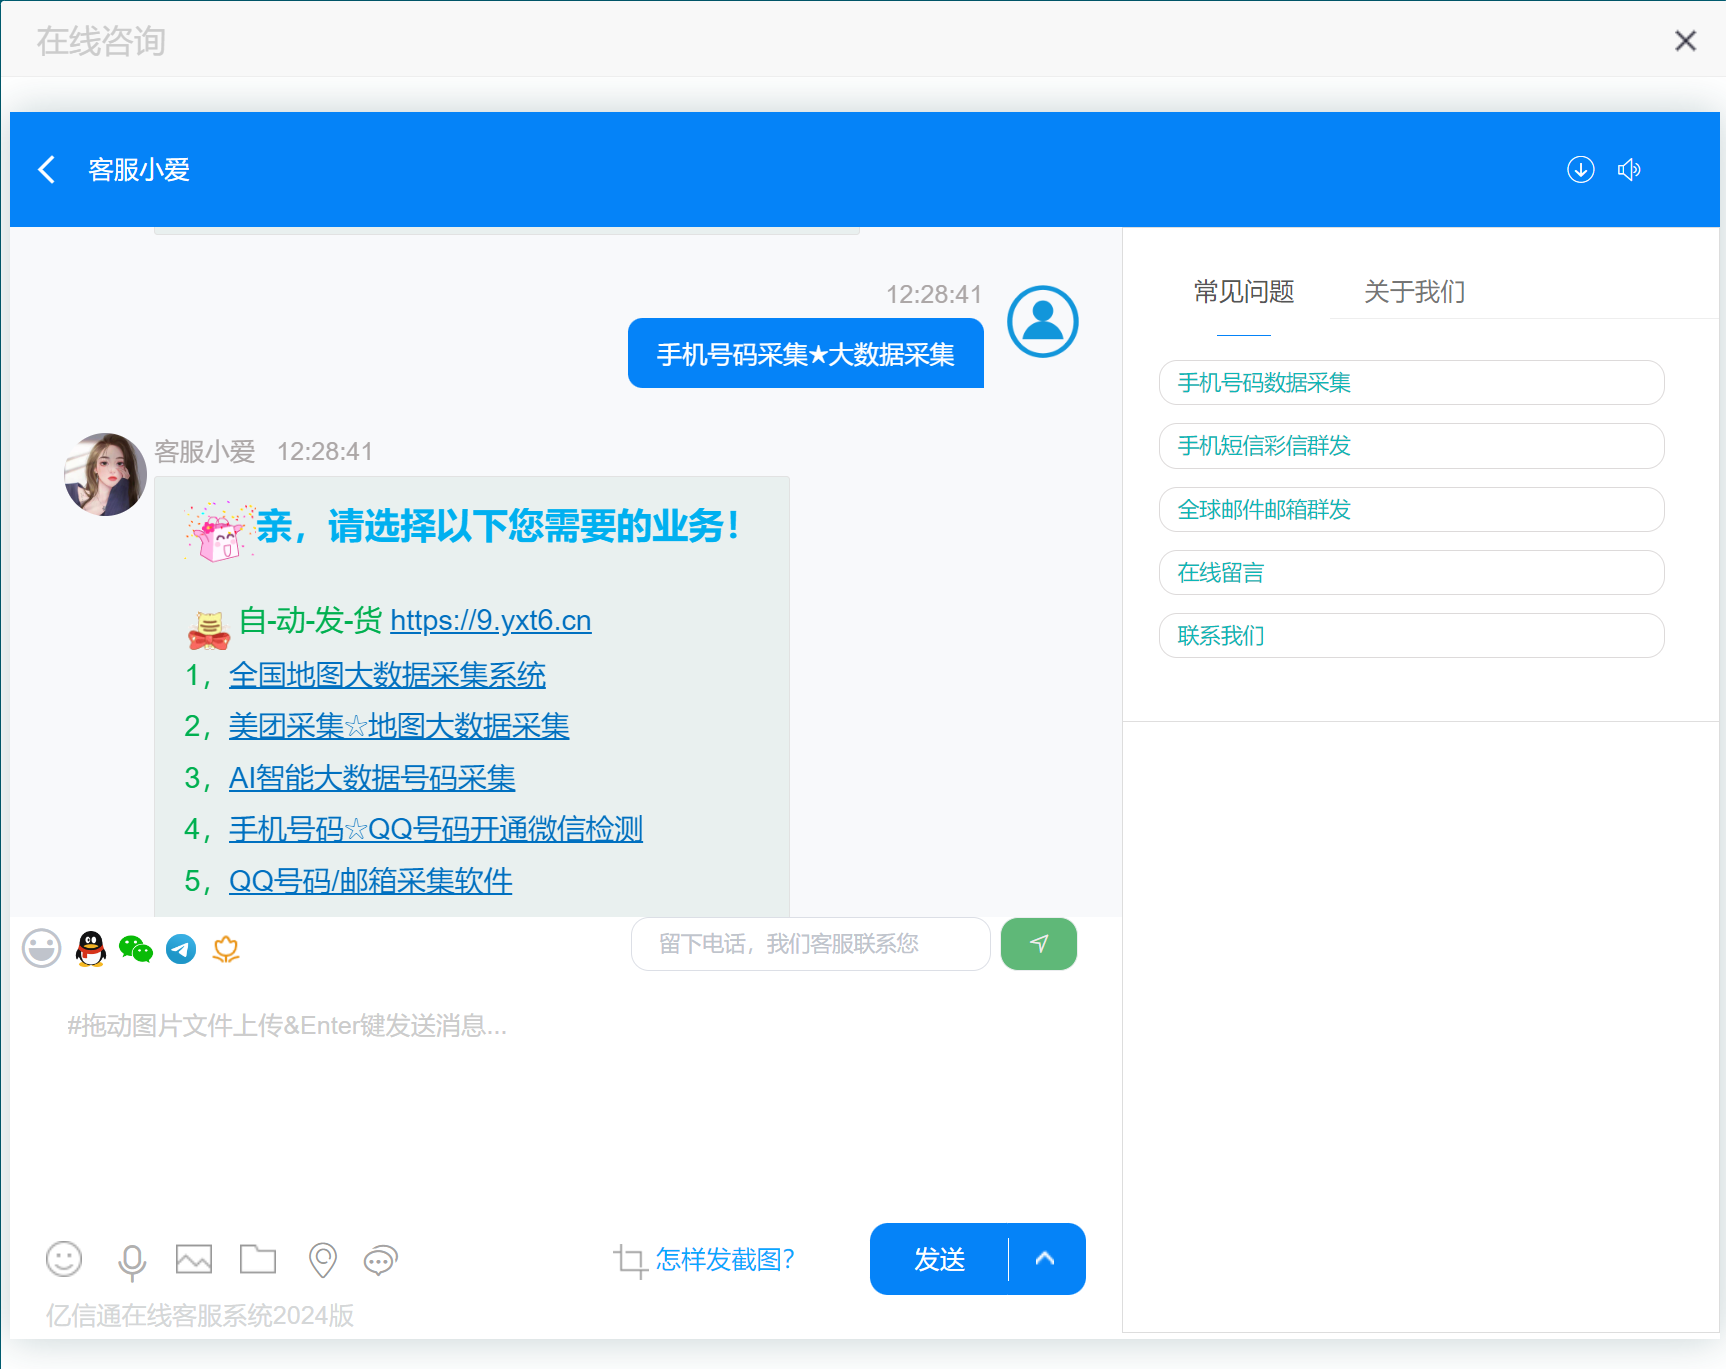
Task: Open the WeChat contact icon
Action: click(x=135, y=948)
